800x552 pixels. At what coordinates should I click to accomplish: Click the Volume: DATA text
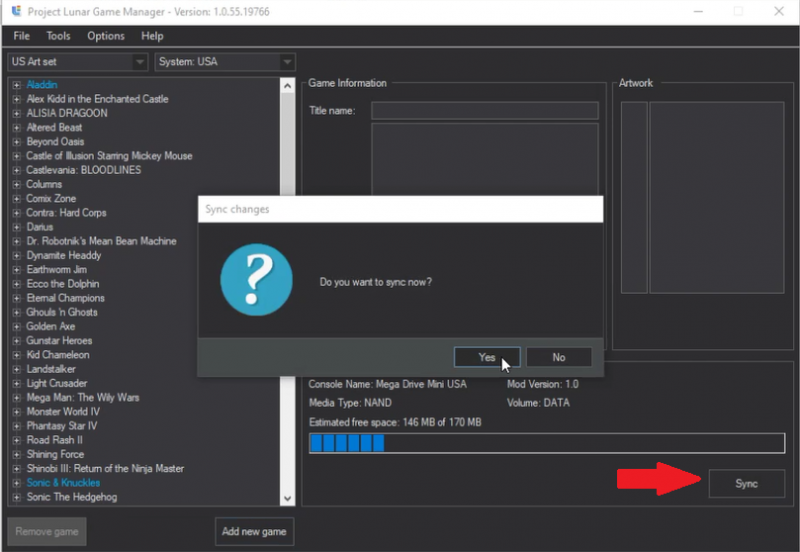coord(538,403)
